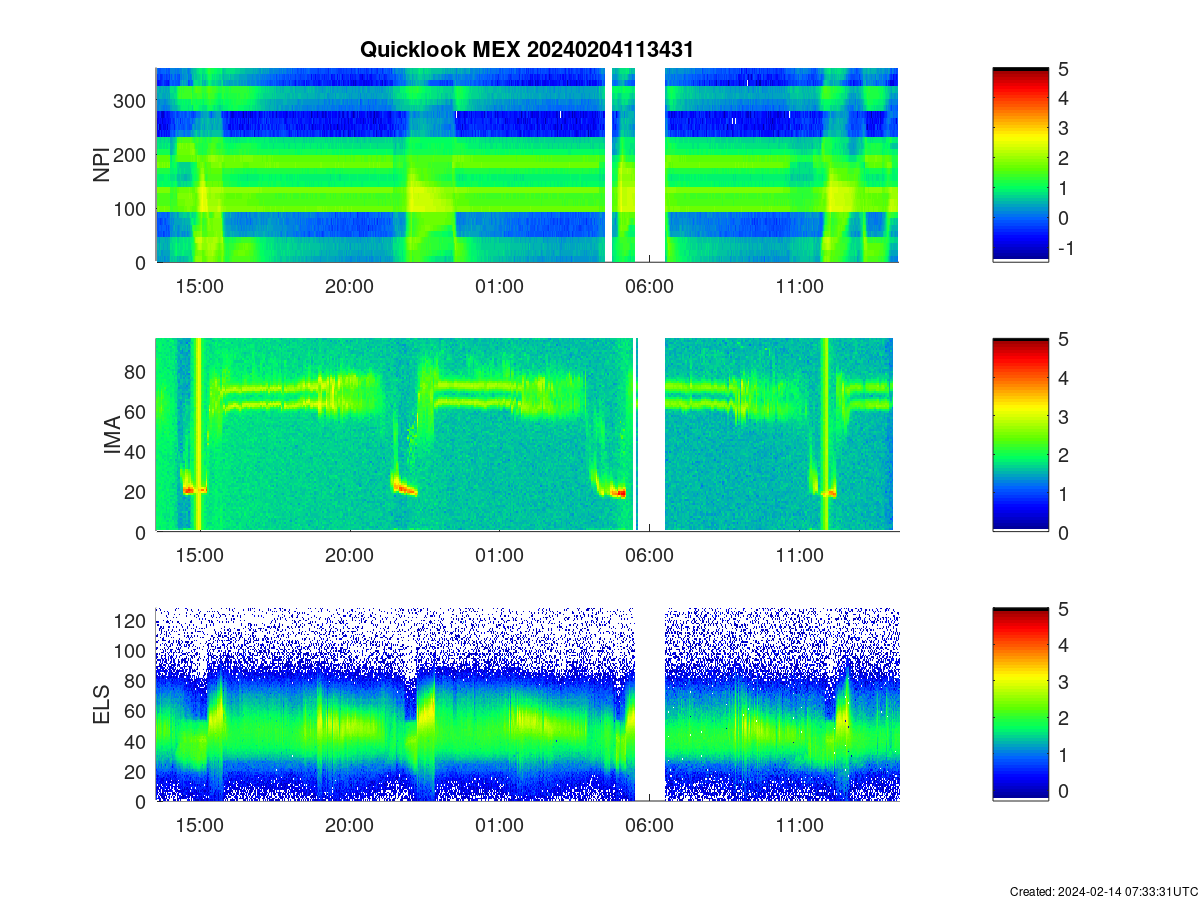Select the IMA spectrogram panel

pos(527,435)
